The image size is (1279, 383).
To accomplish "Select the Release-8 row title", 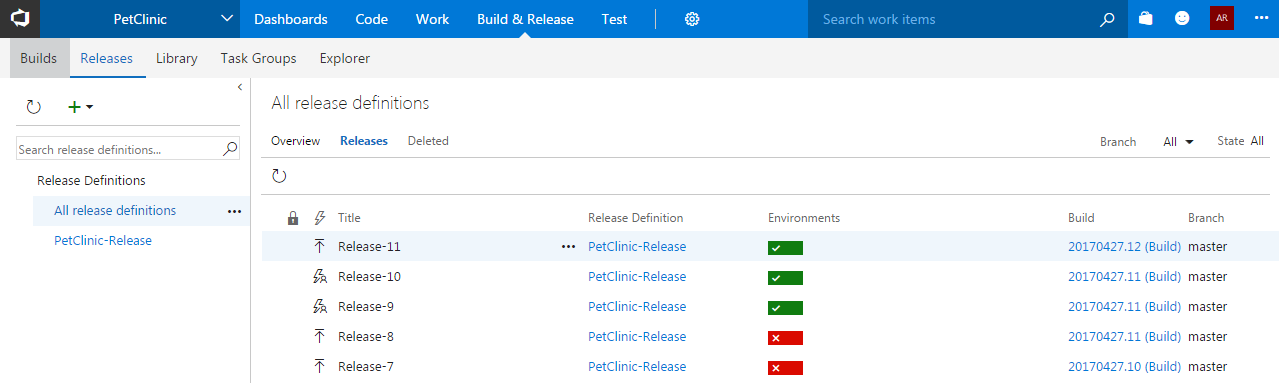I will pyautogui.click(x=366, y=336).
